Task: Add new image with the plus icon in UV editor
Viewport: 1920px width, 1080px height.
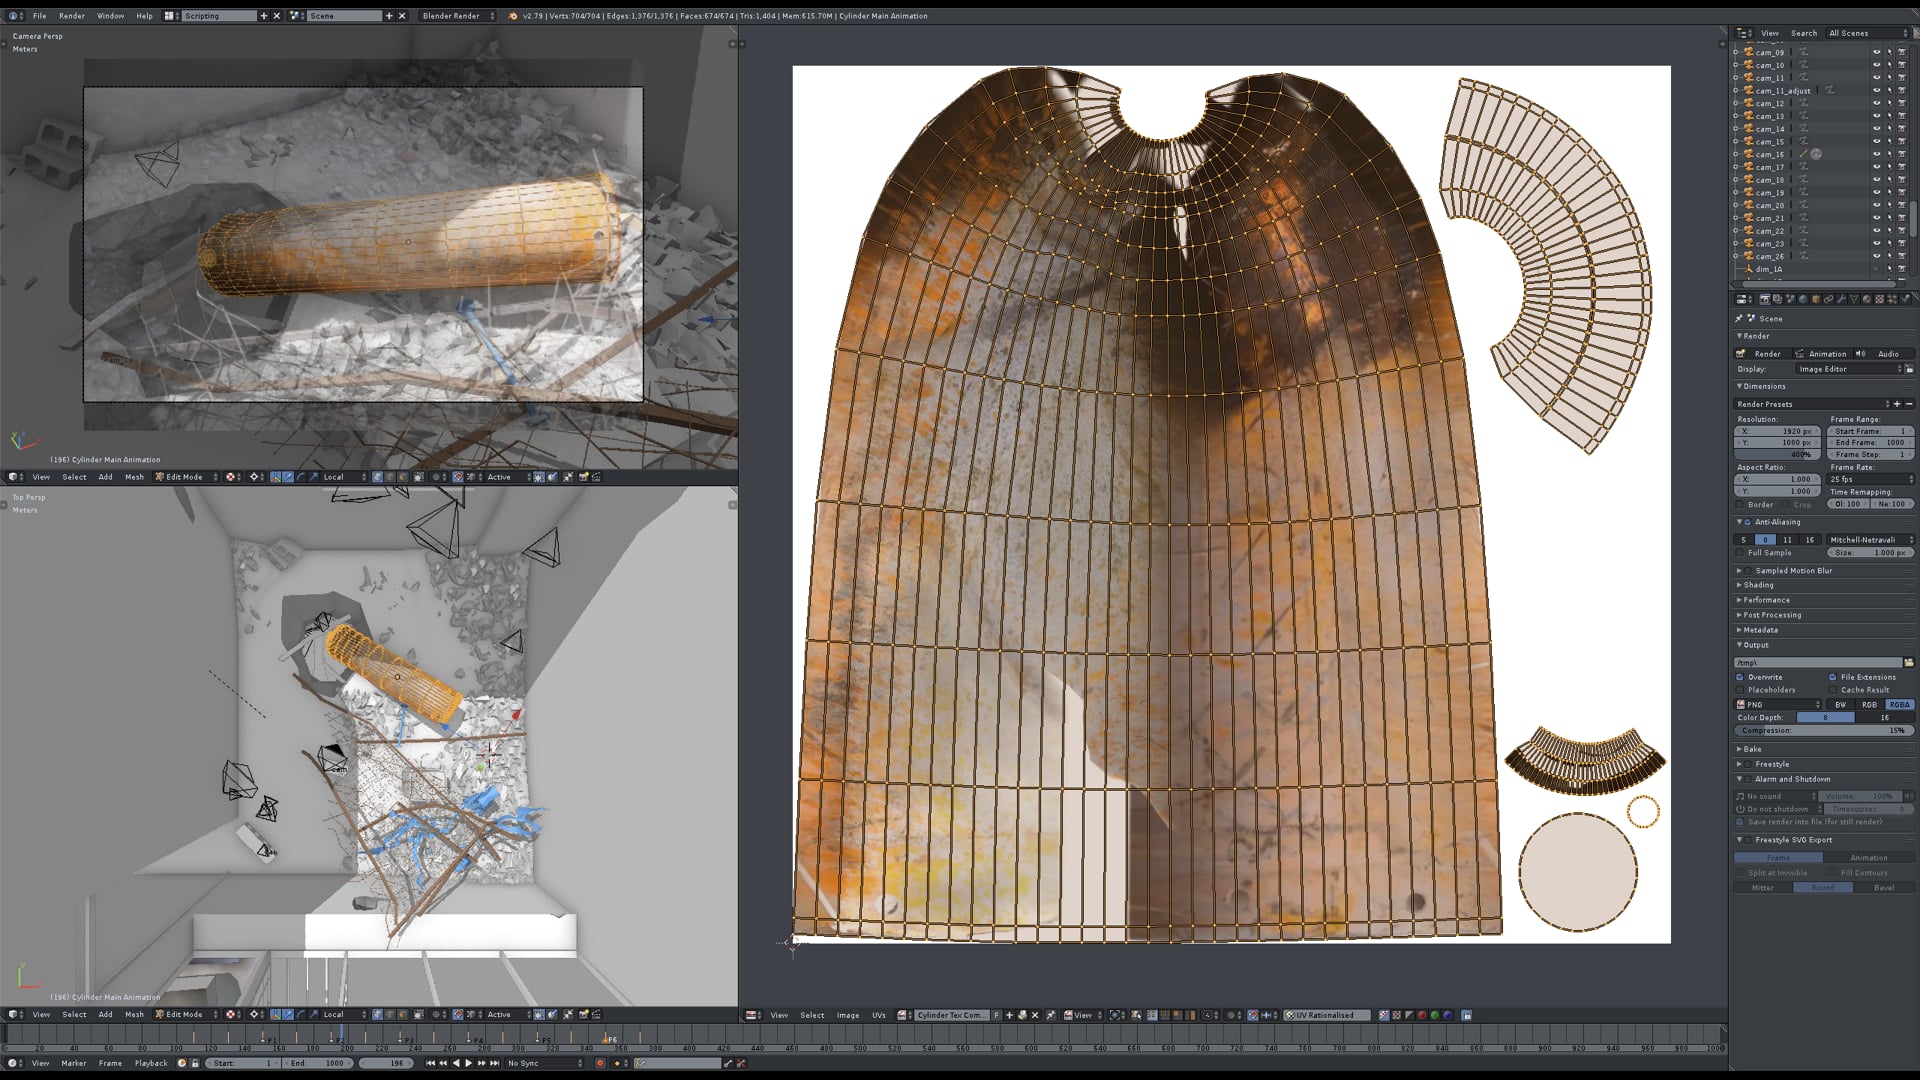Action: pyautogui.click(x=1009, y=1015)
